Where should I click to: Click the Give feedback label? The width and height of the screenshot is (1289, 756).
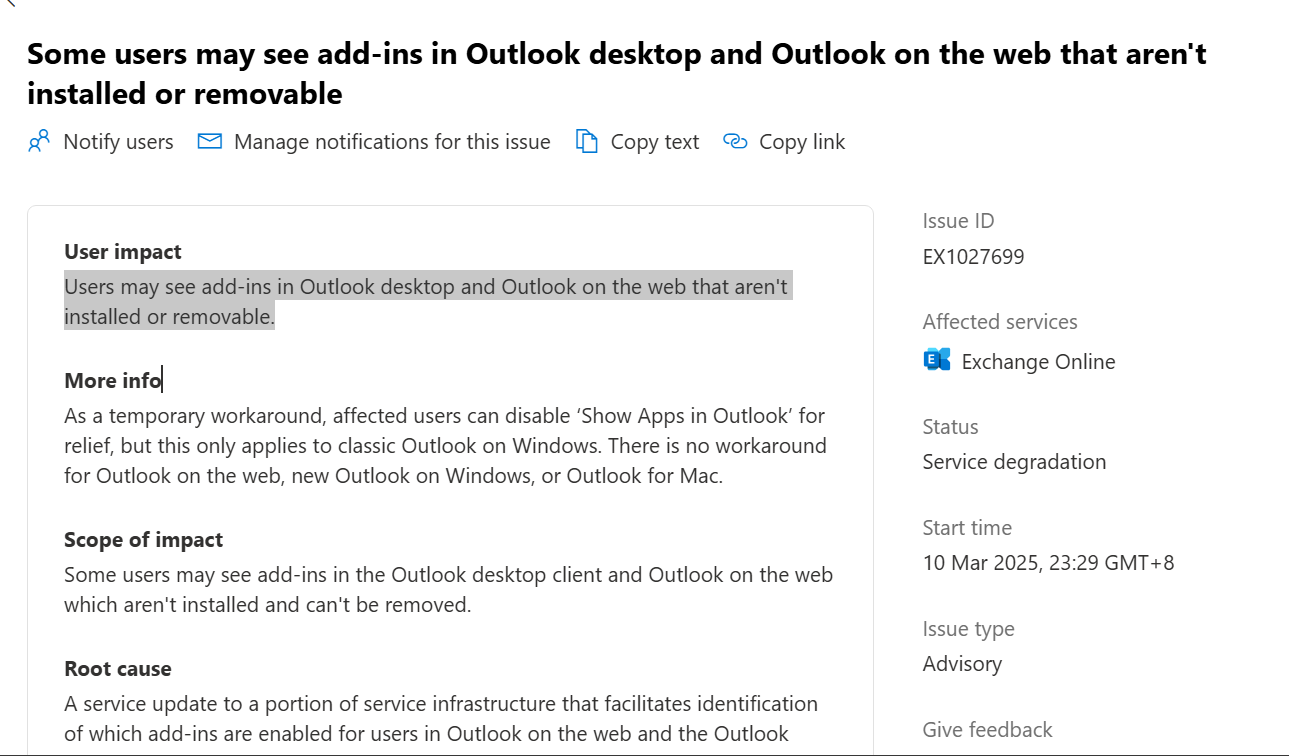[988, 730]
